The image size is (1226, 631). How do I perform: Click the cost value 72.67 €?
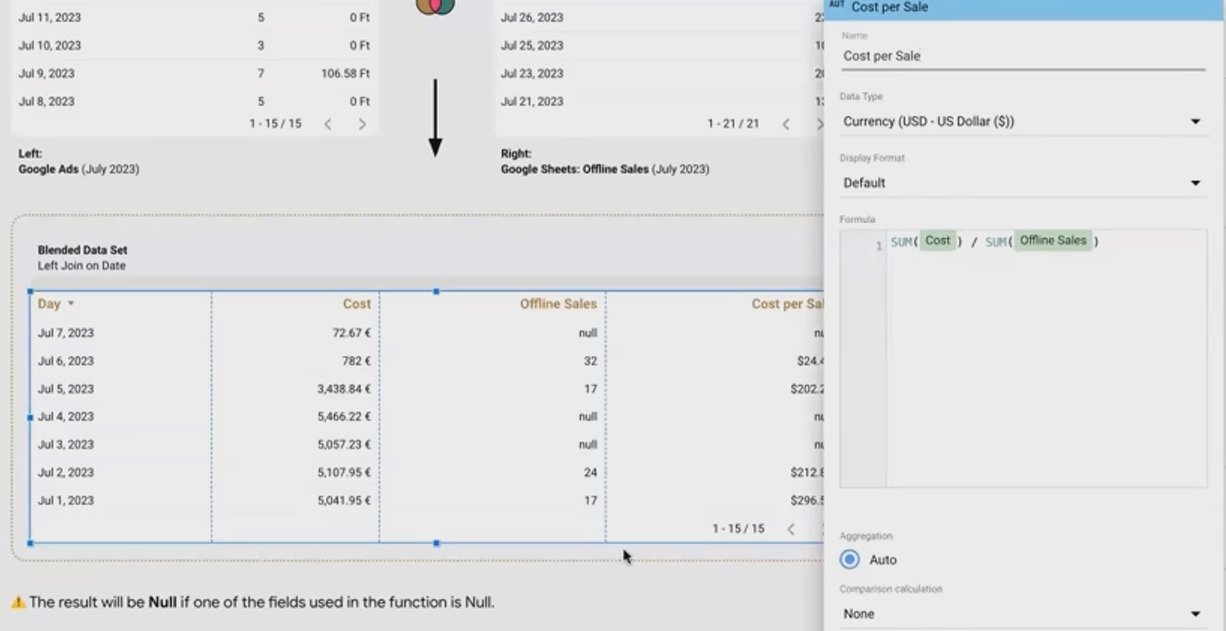tap(351, 333)
